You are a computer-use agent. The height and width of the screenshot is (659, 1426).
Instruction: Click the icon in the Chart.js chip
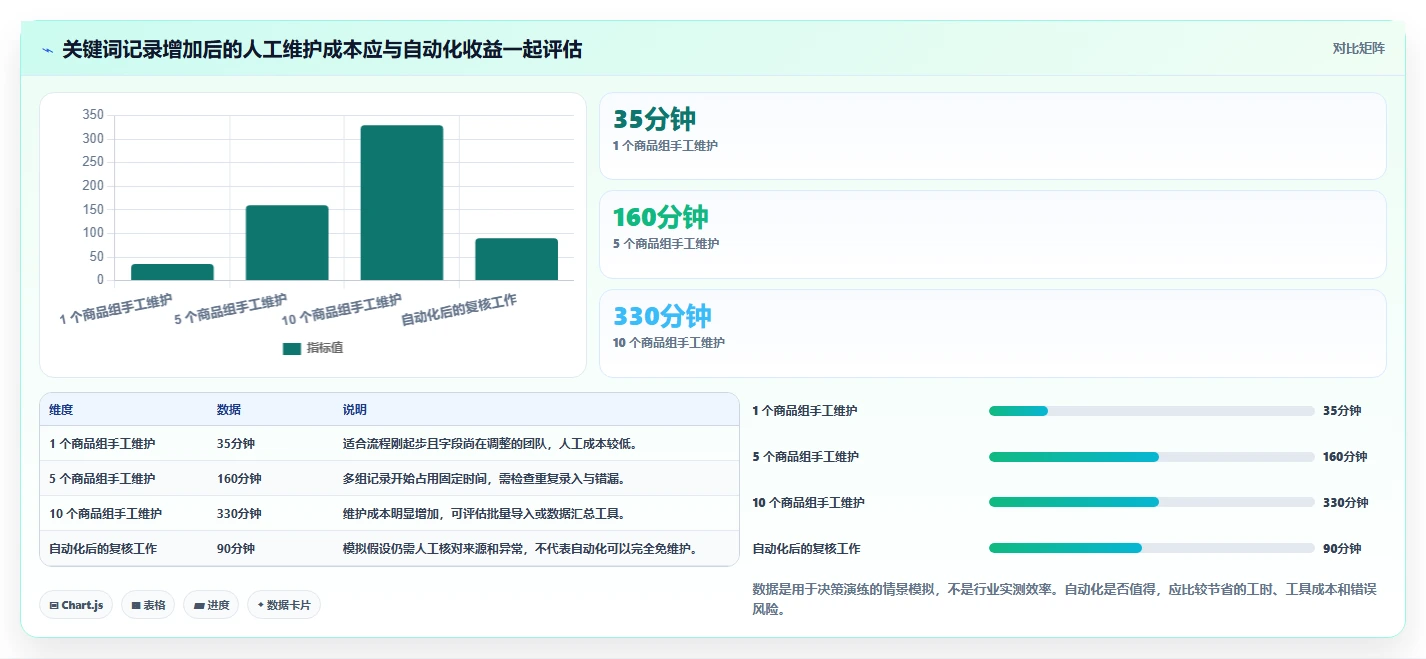(x=54, y=606)
